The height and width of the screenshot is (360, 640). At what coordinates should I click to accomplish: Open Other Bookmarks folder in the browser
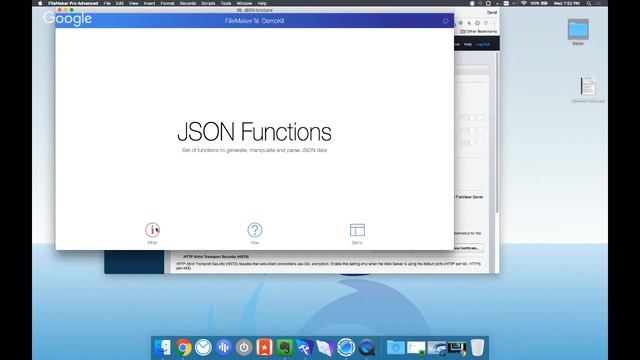479,31
